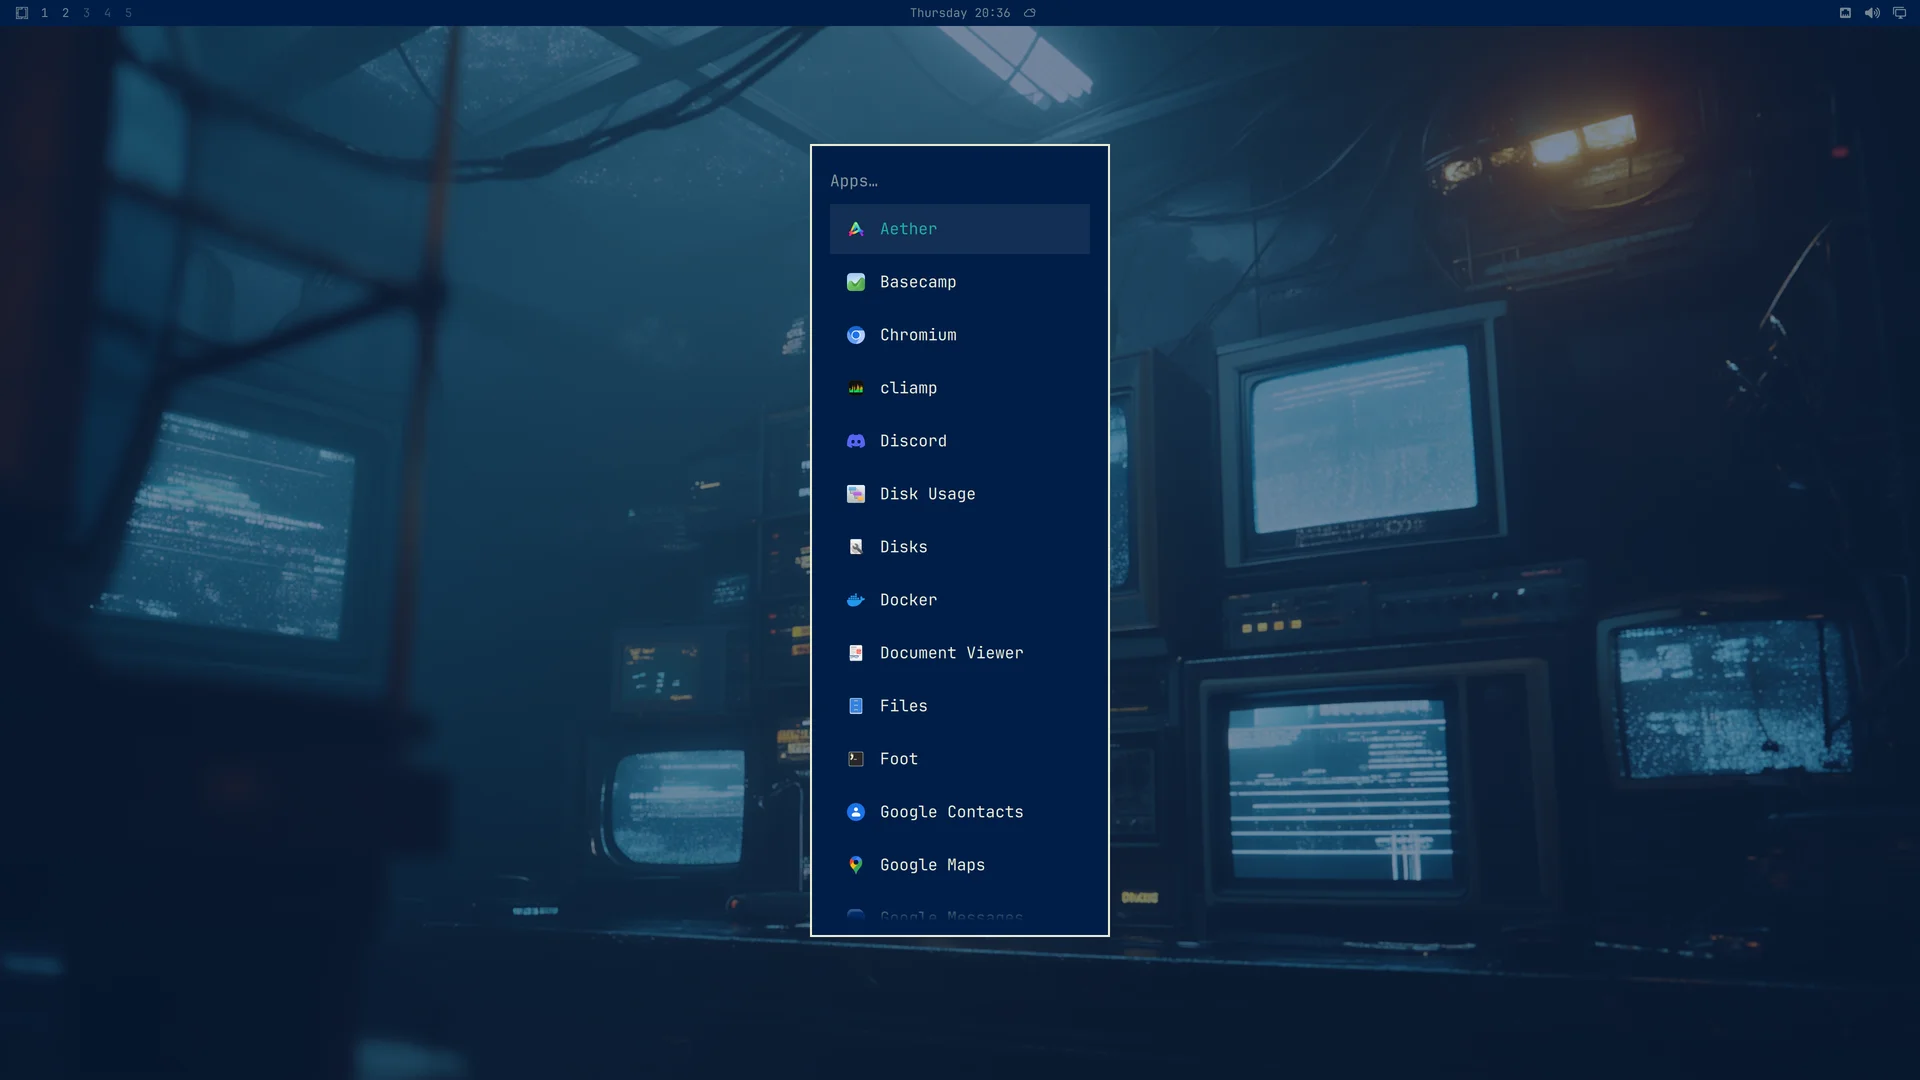Select the Foot terminal entry
1920x1080 pixels.
click(960, 759)
